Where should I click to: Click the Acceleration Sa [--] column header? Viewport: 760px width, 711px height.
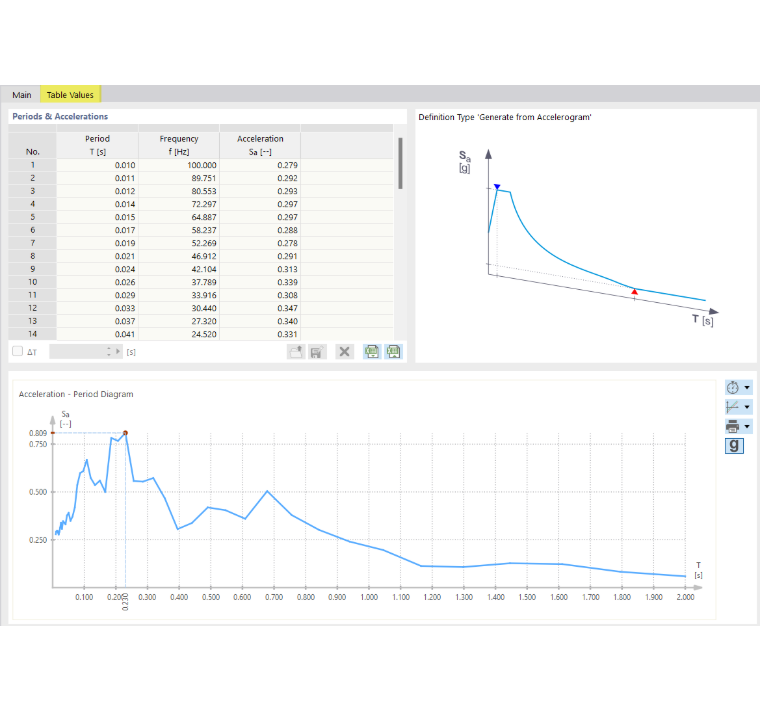coord(260,145)
